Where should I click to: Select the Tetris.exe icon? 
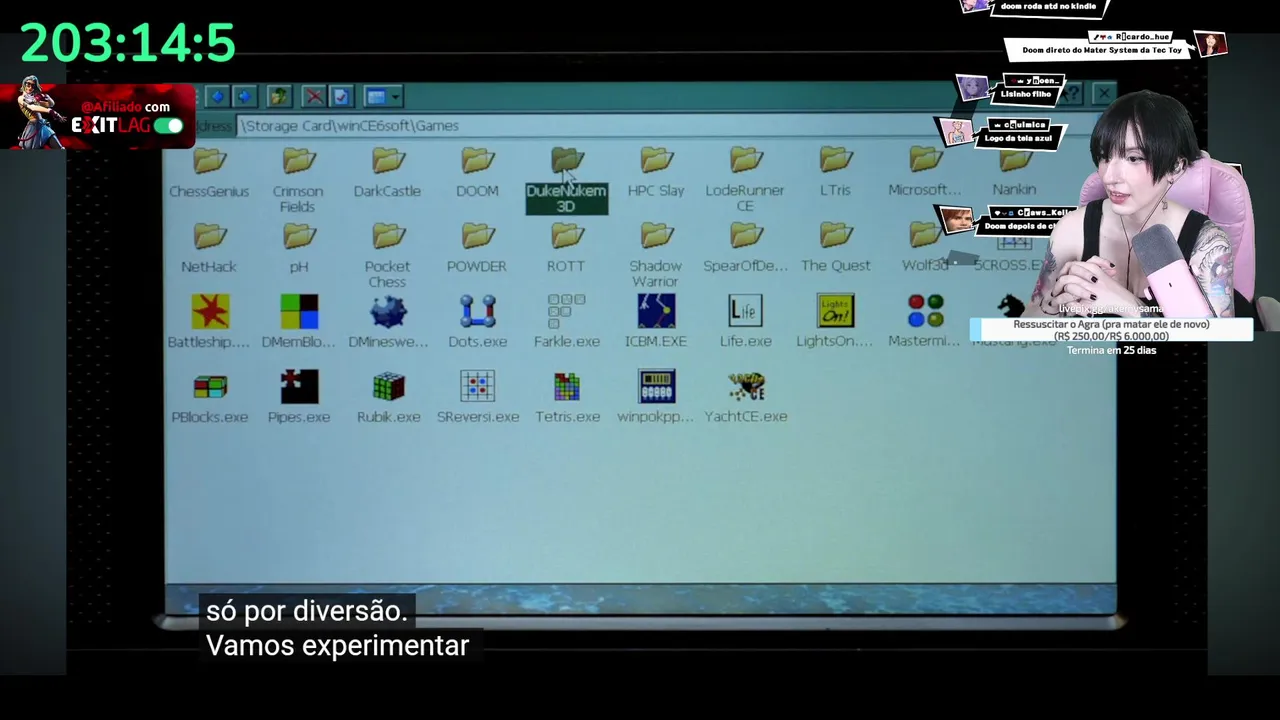point(567,397)
